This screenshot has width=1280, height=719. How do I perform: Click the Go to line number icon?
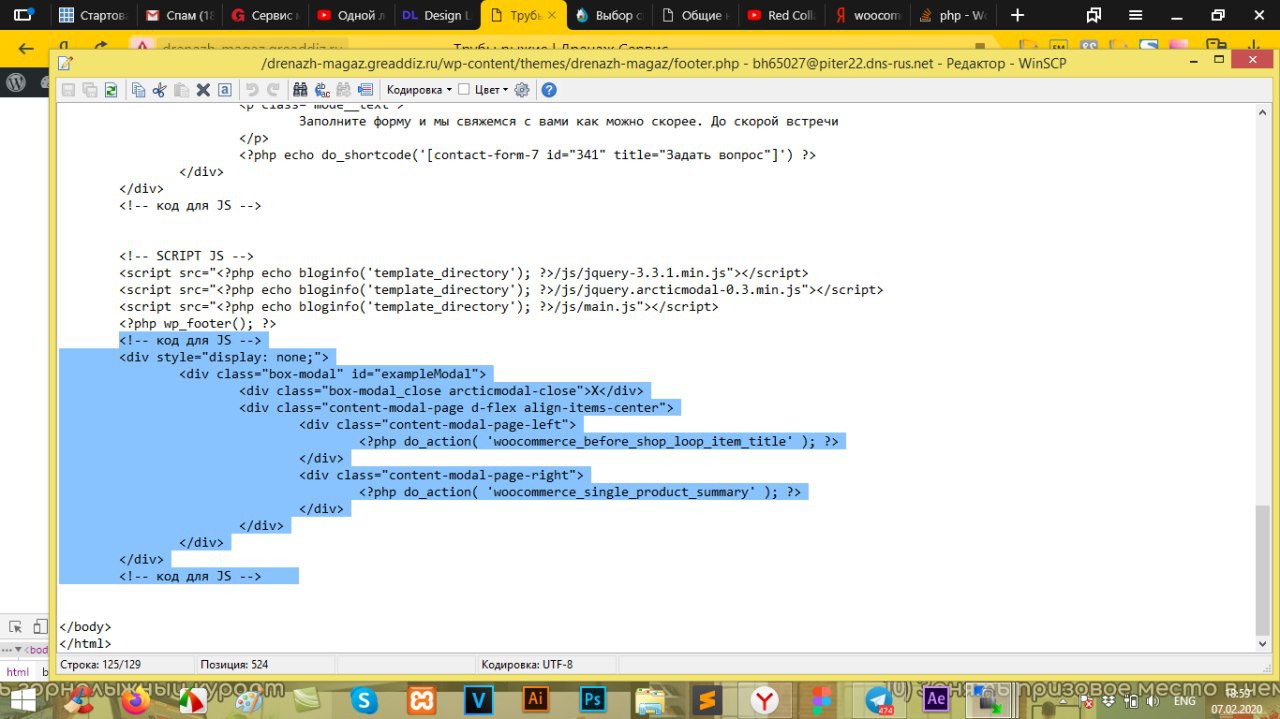point(365,90)
